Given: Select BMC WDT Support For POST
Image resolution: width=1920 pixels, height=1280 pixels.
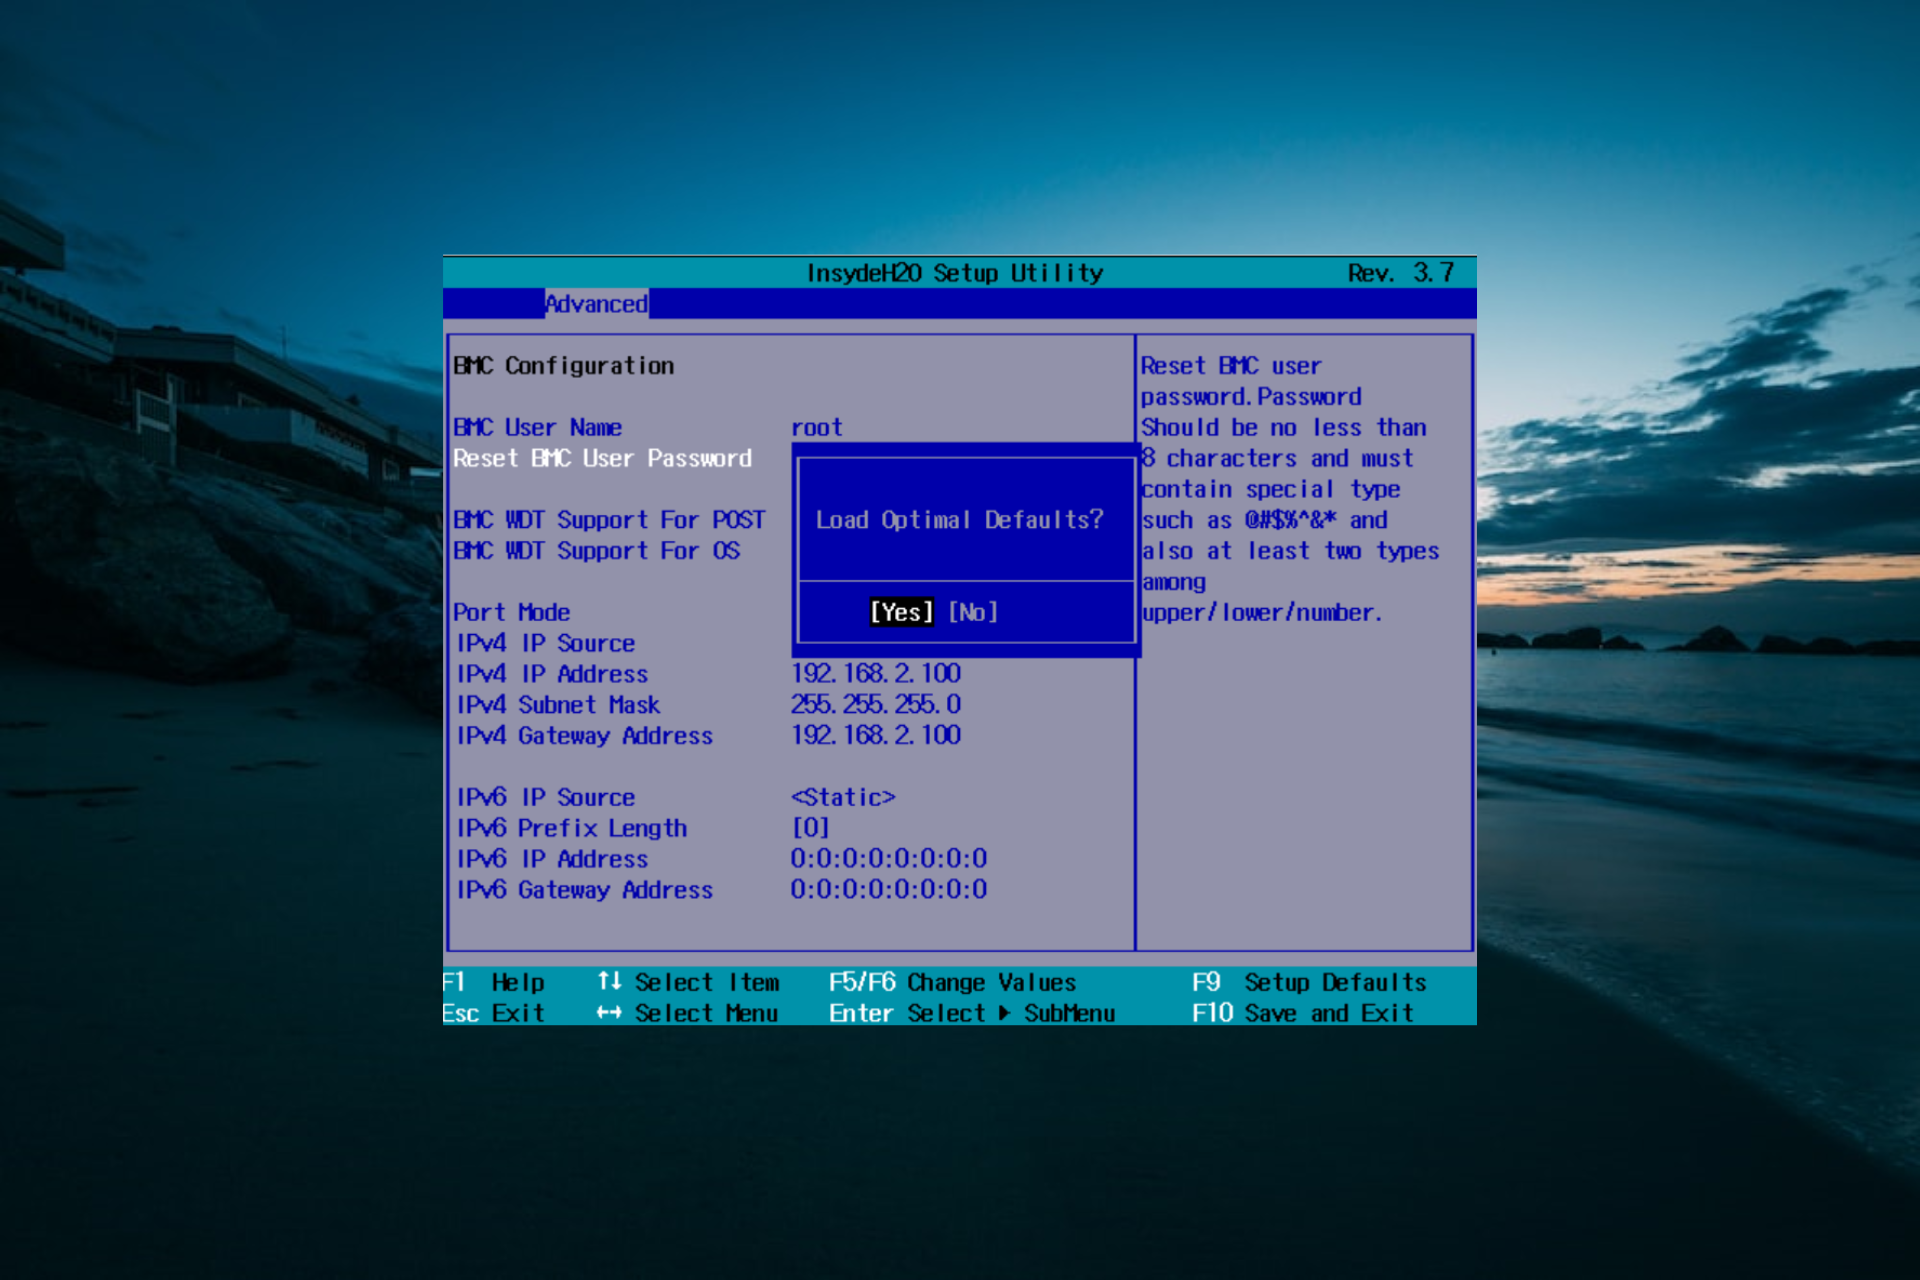Looking at the screenshot, I should tap(609, 520).
